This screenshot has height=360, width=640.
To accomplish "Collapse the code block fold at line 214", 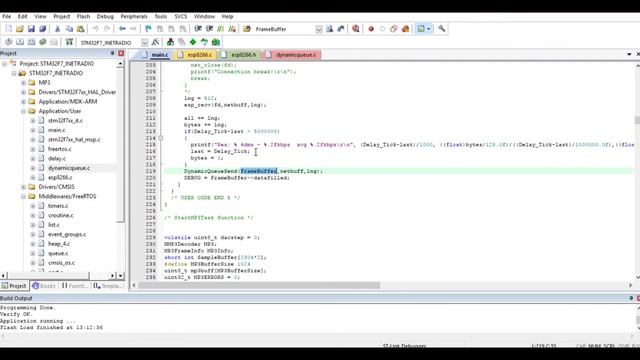I will pyautogui.click(x=161, y=138).
